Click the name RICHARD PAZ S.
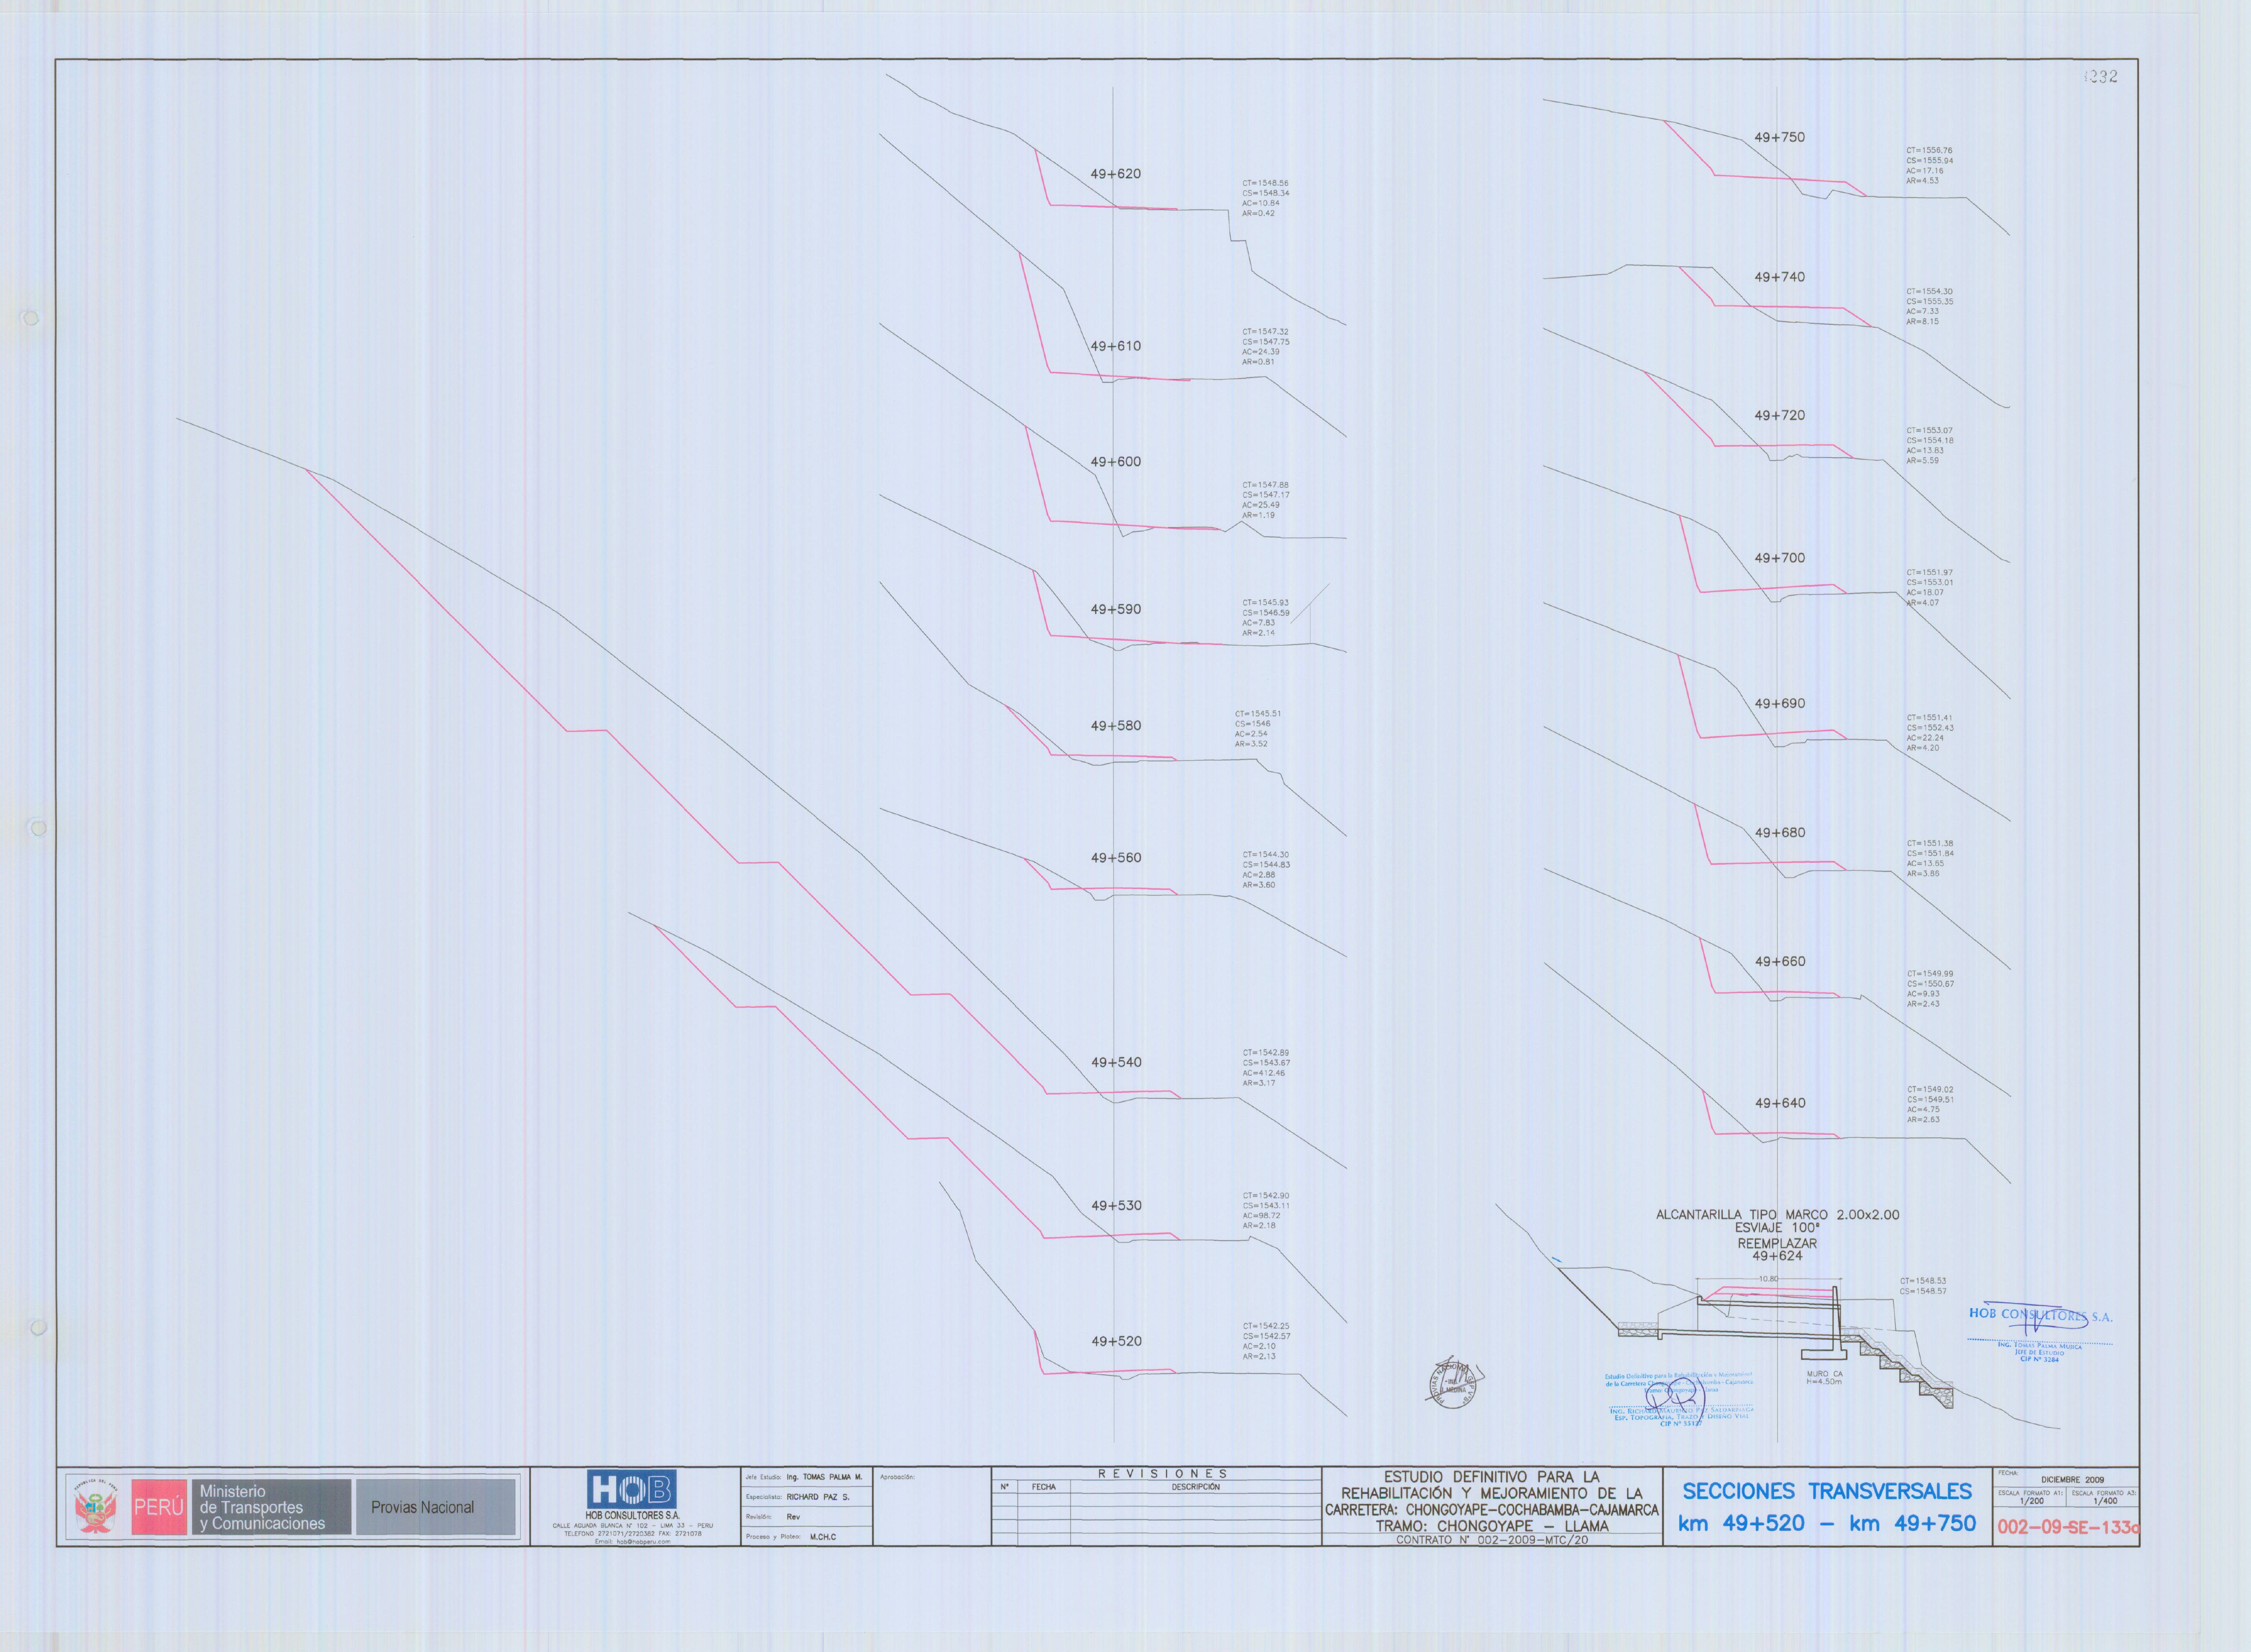This screenshot has width=2251, height=1652. pos(818,1497)
